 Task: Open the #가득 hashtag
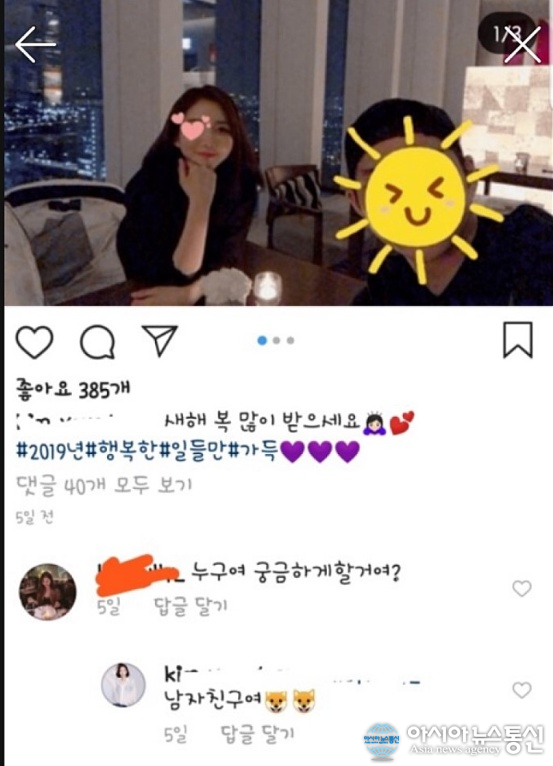tap(253, 451)
